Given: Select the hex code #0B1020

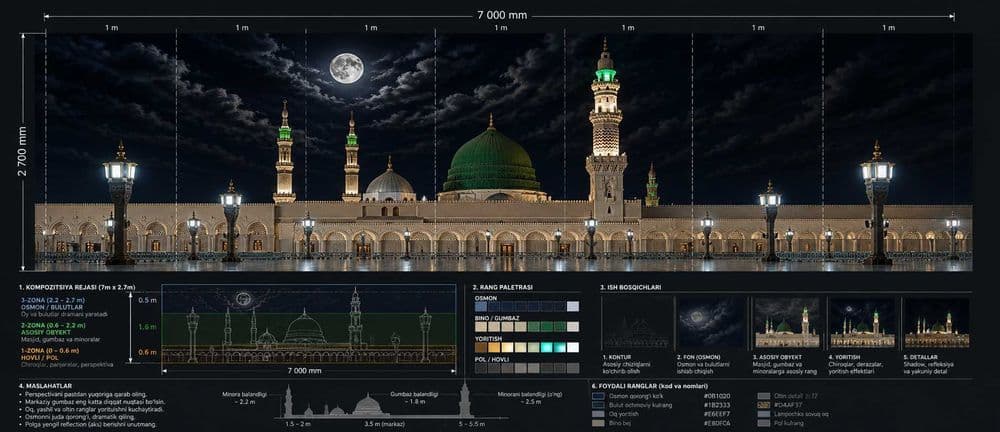Looking at the screenshot, I should tap(717, 396).
